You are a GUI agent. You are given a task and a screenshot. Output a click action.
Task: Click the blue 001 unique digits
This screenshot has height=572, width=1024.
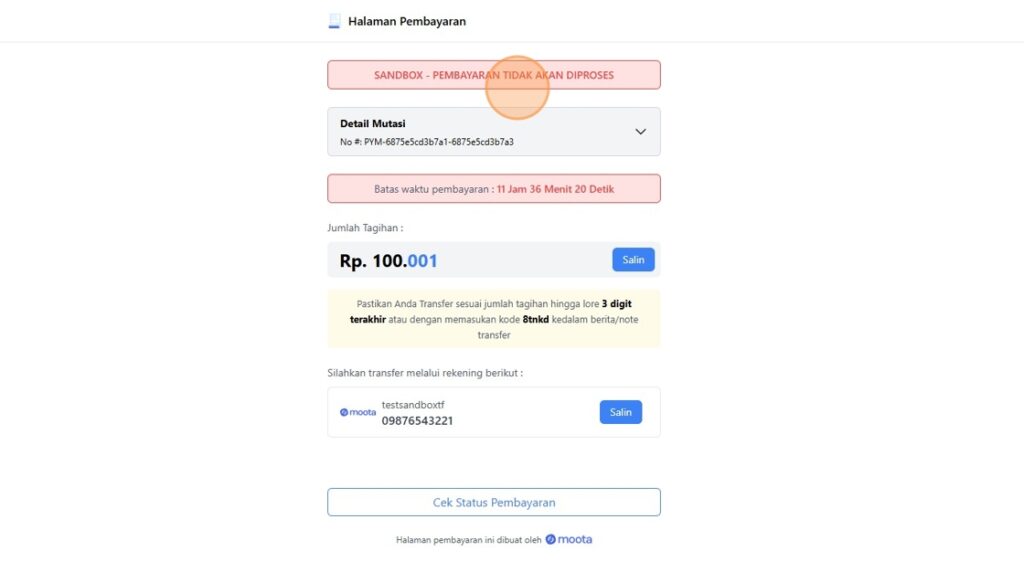pos(423,261)
